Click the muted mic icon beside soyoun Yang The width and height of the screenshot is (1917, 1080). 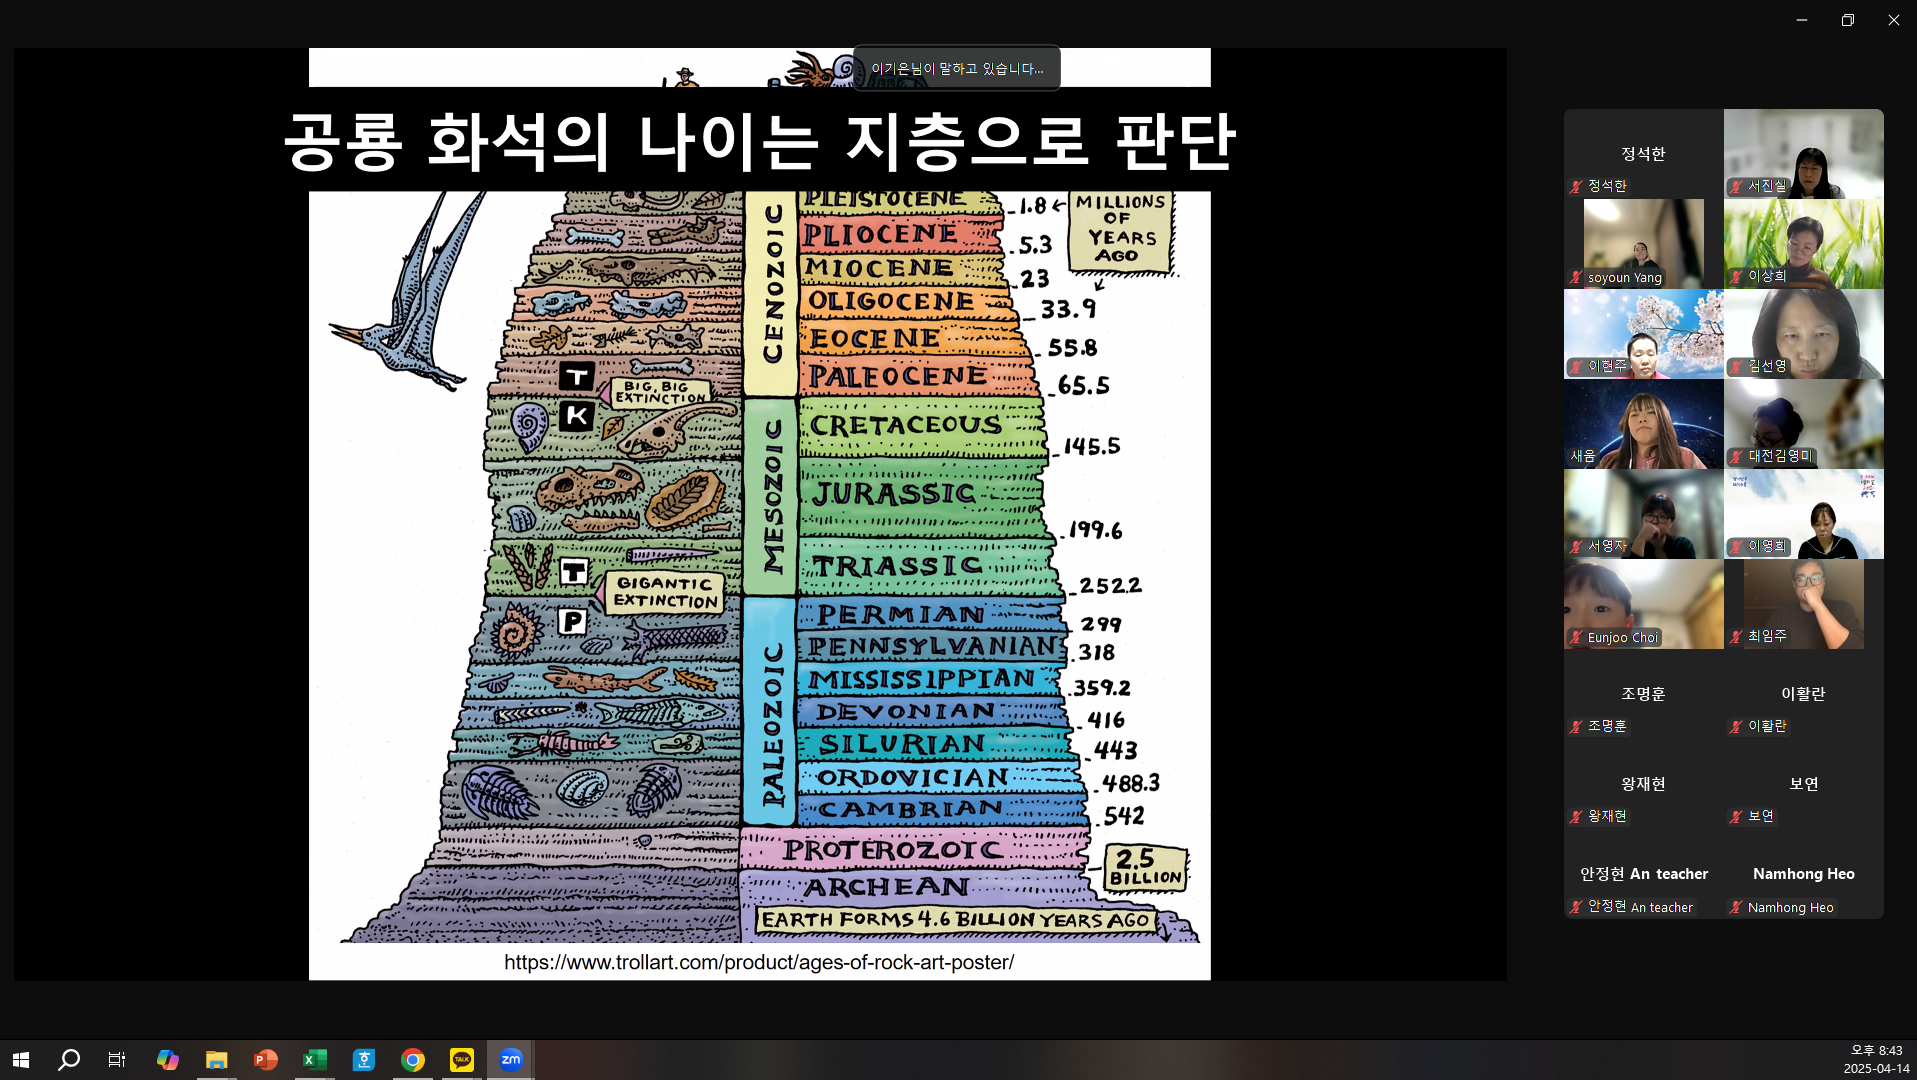coord(1576,278)
